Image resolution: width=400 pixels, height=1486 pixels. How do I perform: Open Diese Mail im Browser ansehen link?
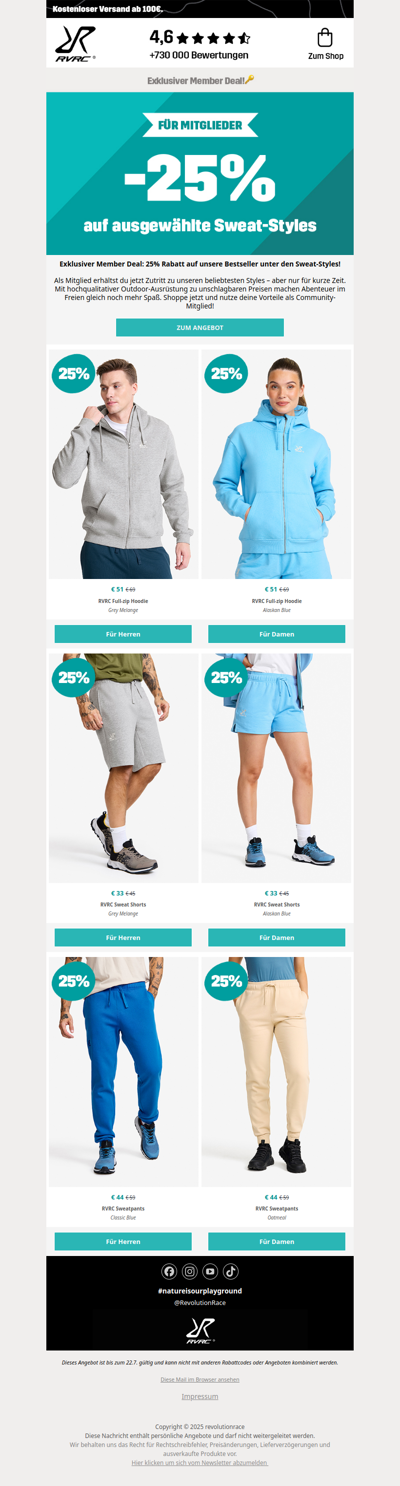pyautogui.click(x=200, y=1379)
